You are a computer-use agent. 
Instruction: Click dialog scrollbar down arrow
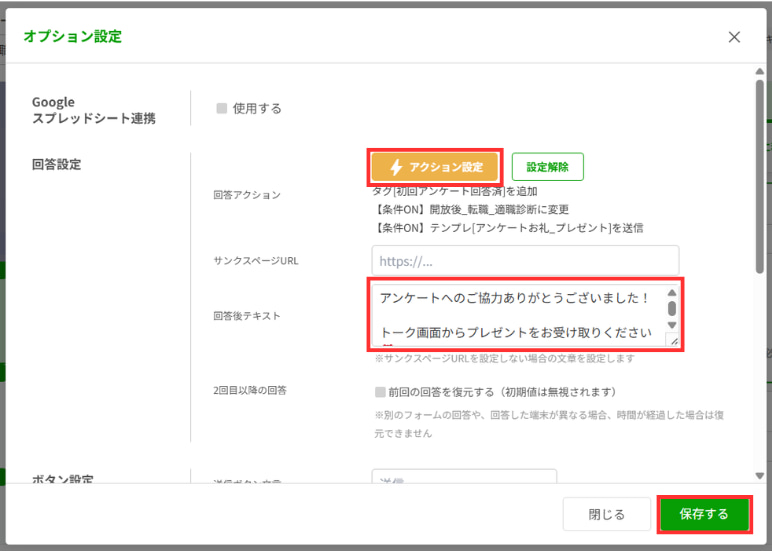pos(760,476)
